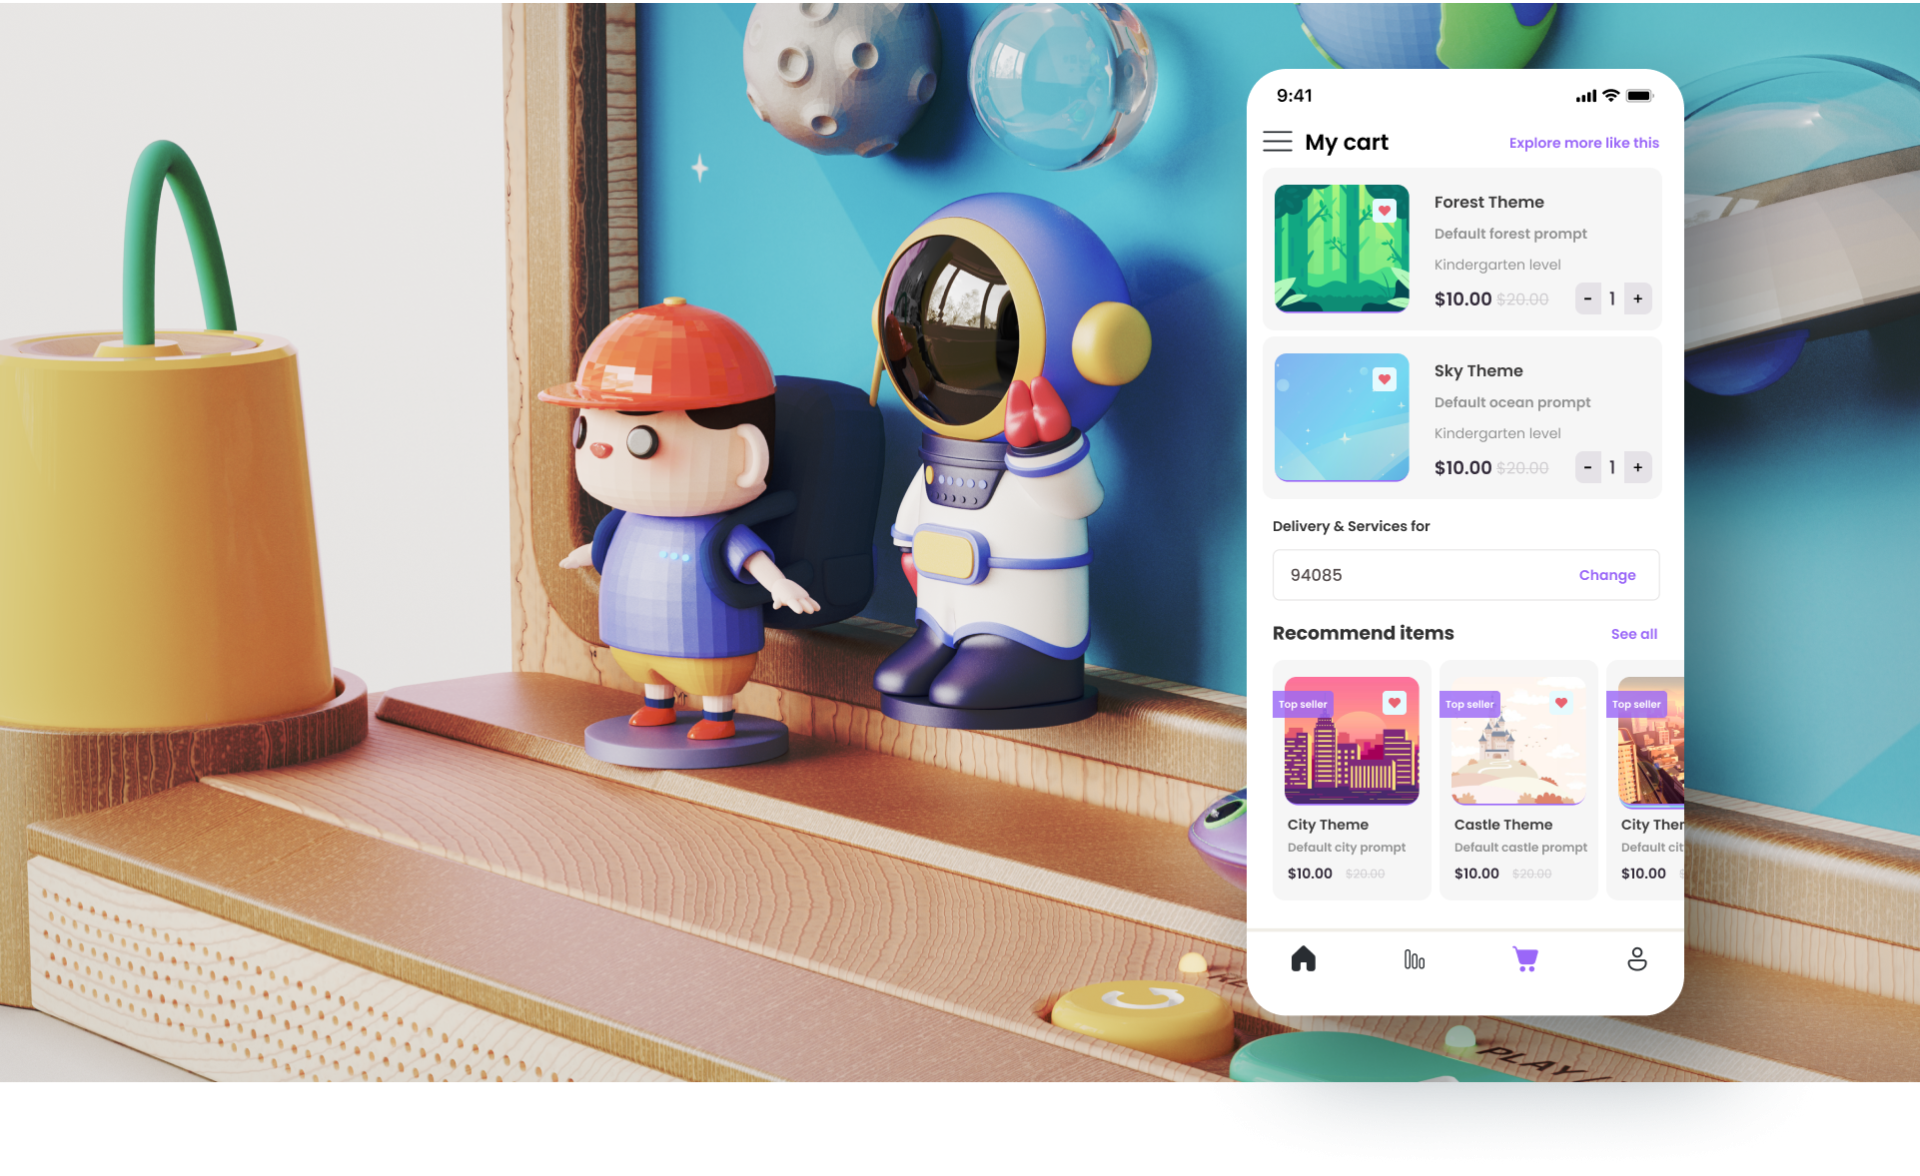
Task: Click the Forest Theme $10.00 price
Action: tap(1462, 299)
